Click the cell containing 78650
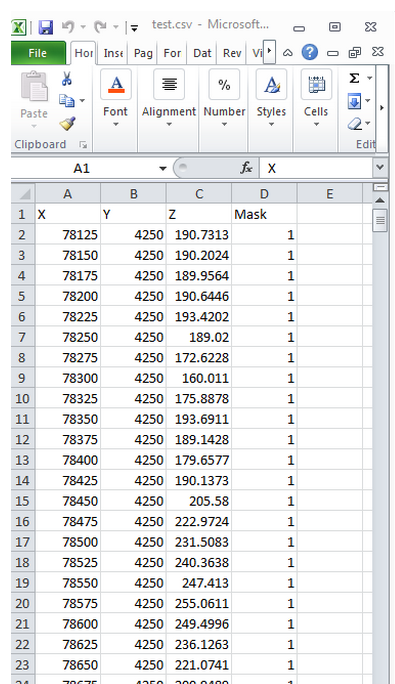 coord(68,665)
